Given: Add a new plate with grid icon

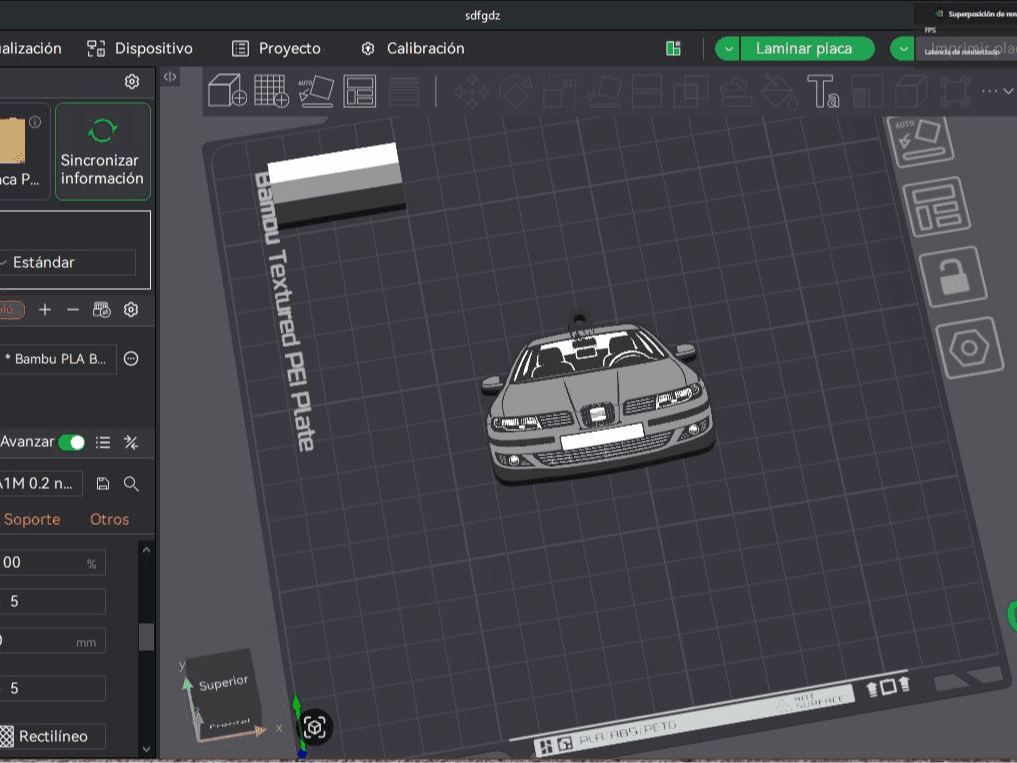Looking at the screenshot, I should click(x=271, y=91).
